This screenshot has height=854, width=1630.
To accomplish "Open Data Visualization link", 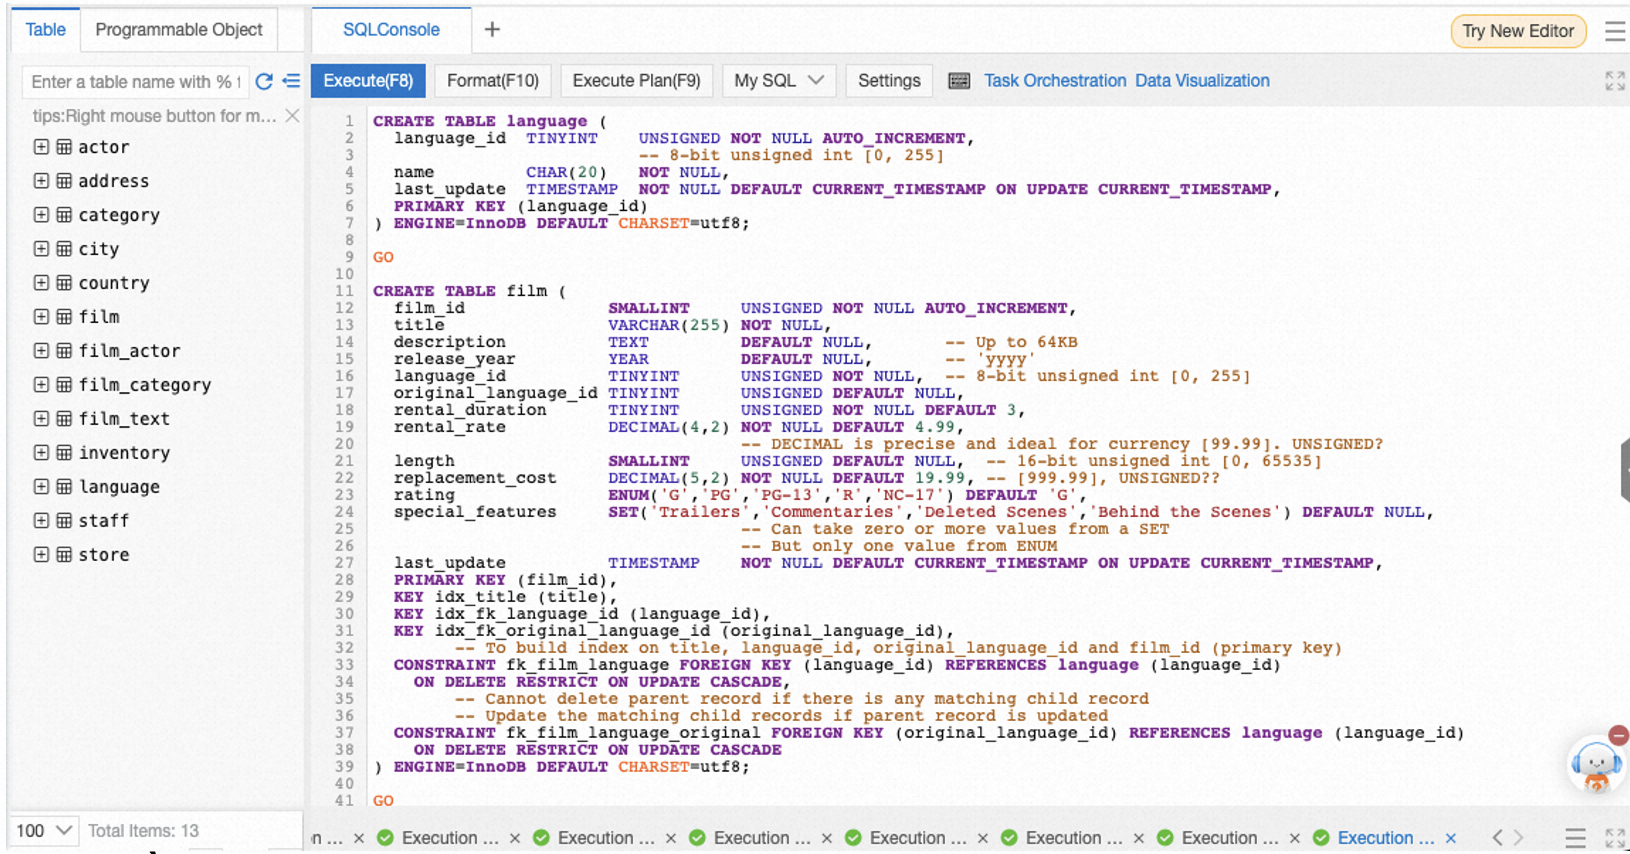I will (x=1202, y=81).
